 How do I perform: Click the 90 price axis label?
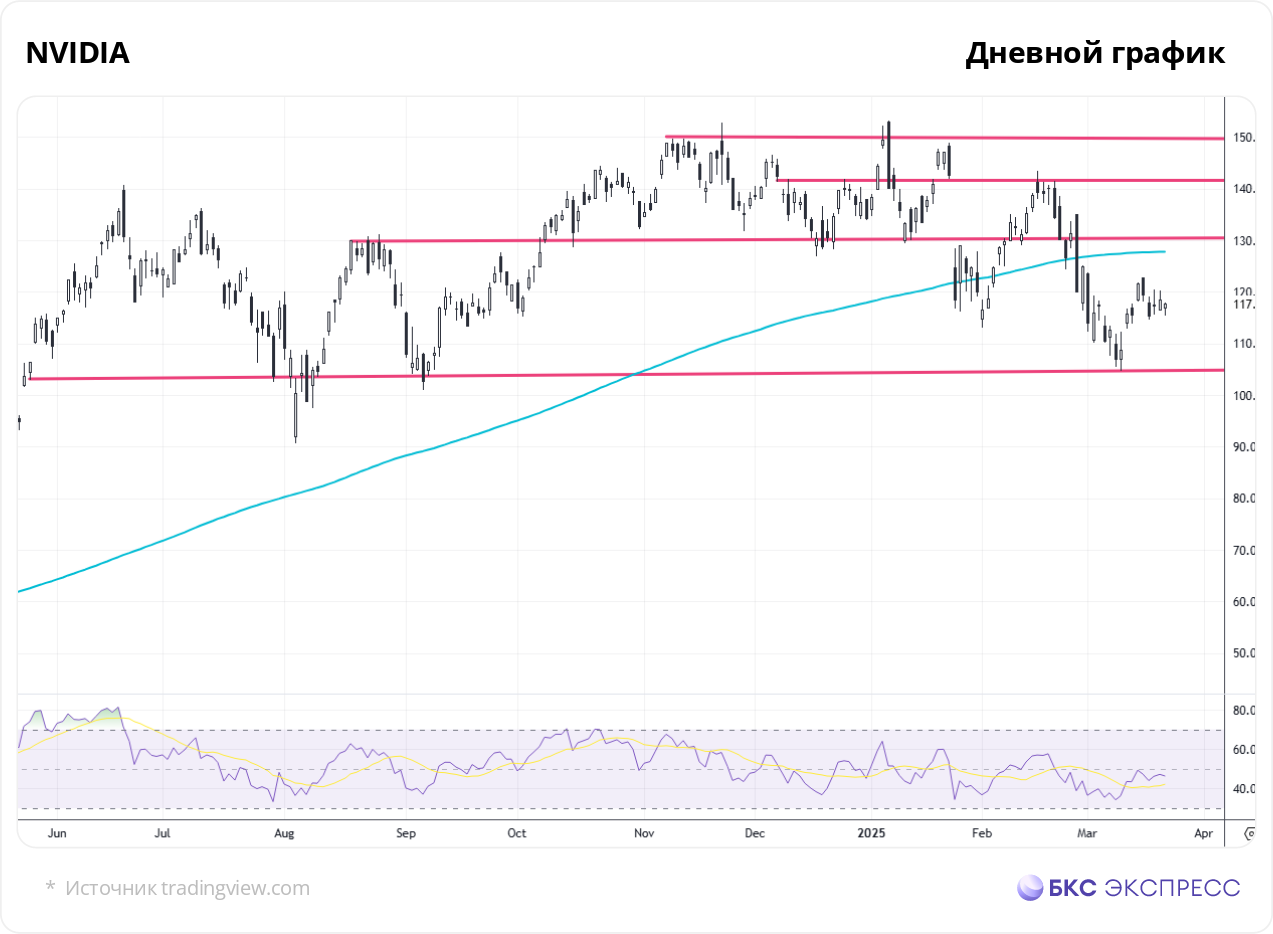(x=1243, y=447)
